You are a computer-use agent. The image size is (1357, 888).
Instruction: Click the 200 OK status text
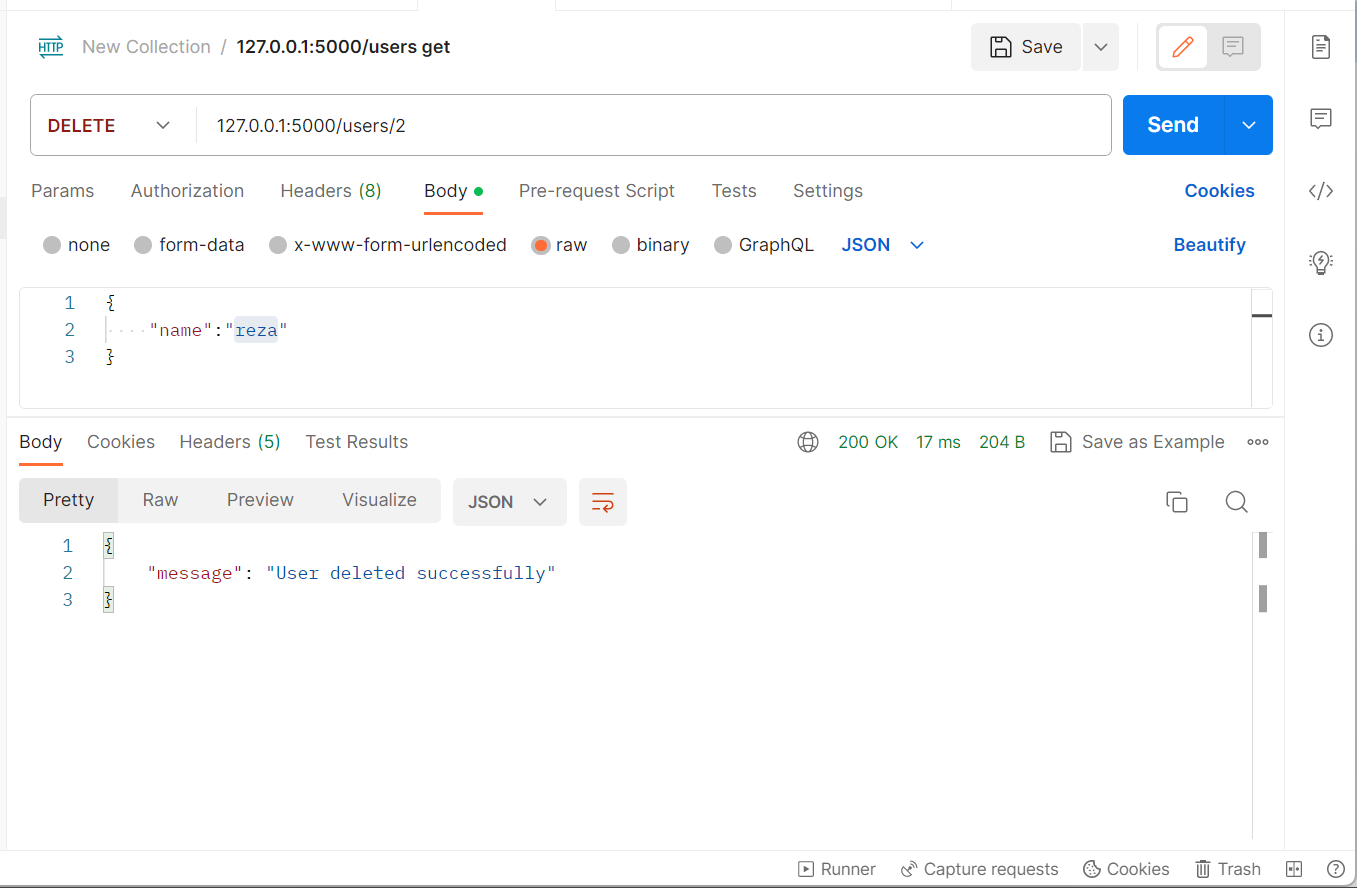868,442
